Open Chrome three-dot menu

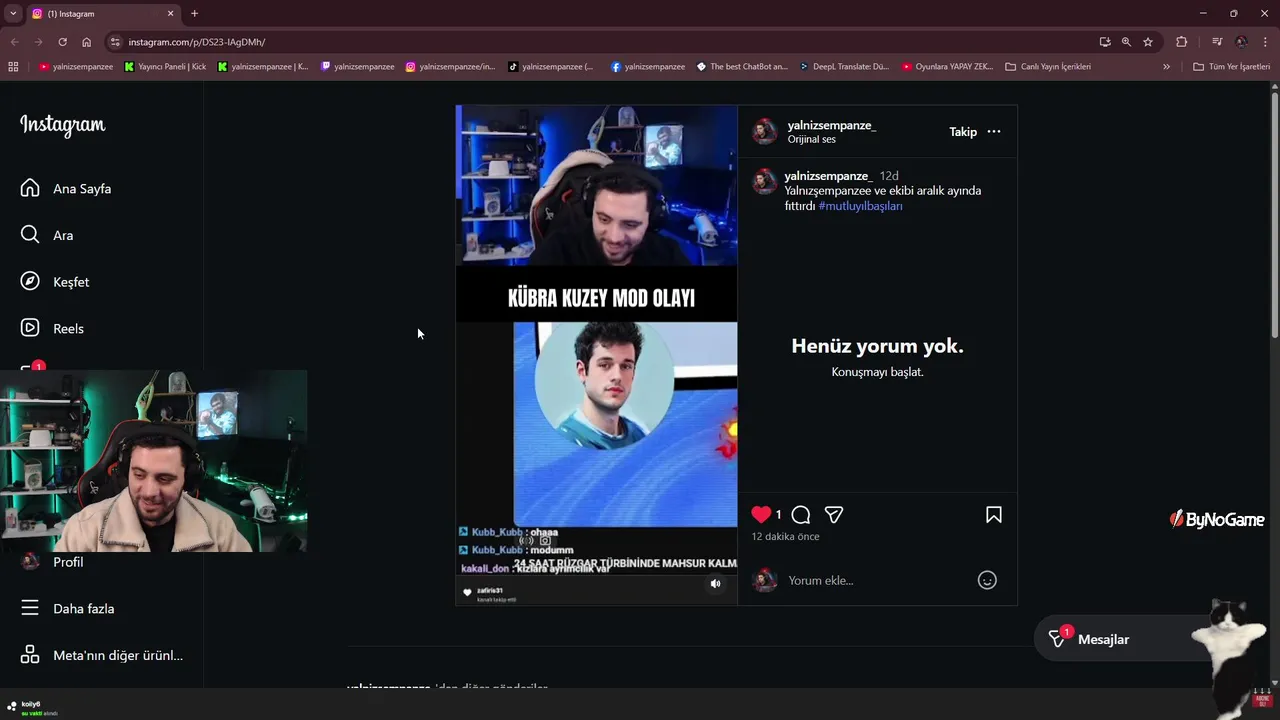[x=1265, y=42]
